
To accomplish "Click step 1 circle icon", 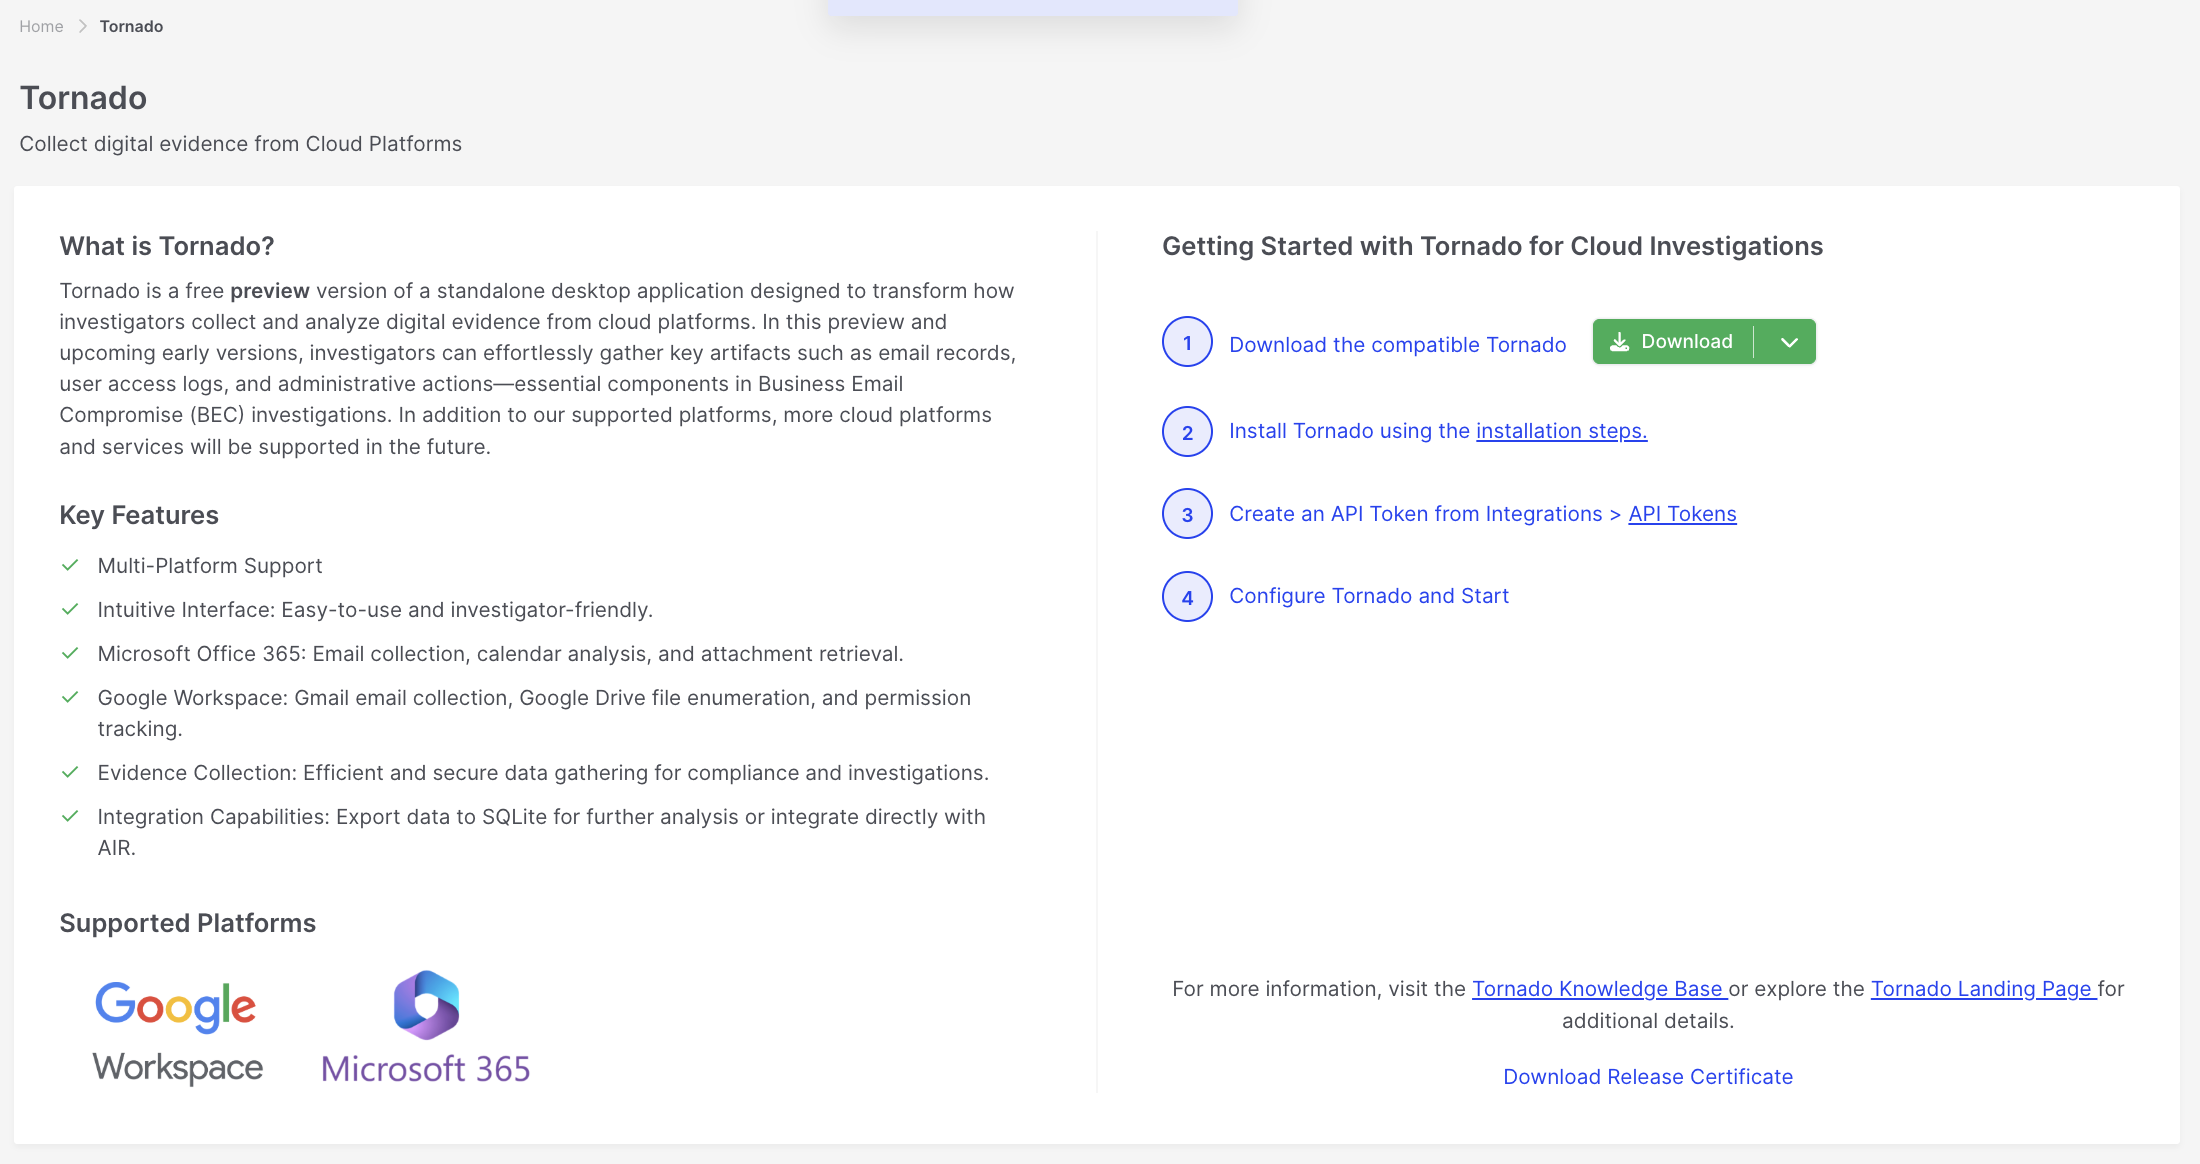I will pos(1187,343).
